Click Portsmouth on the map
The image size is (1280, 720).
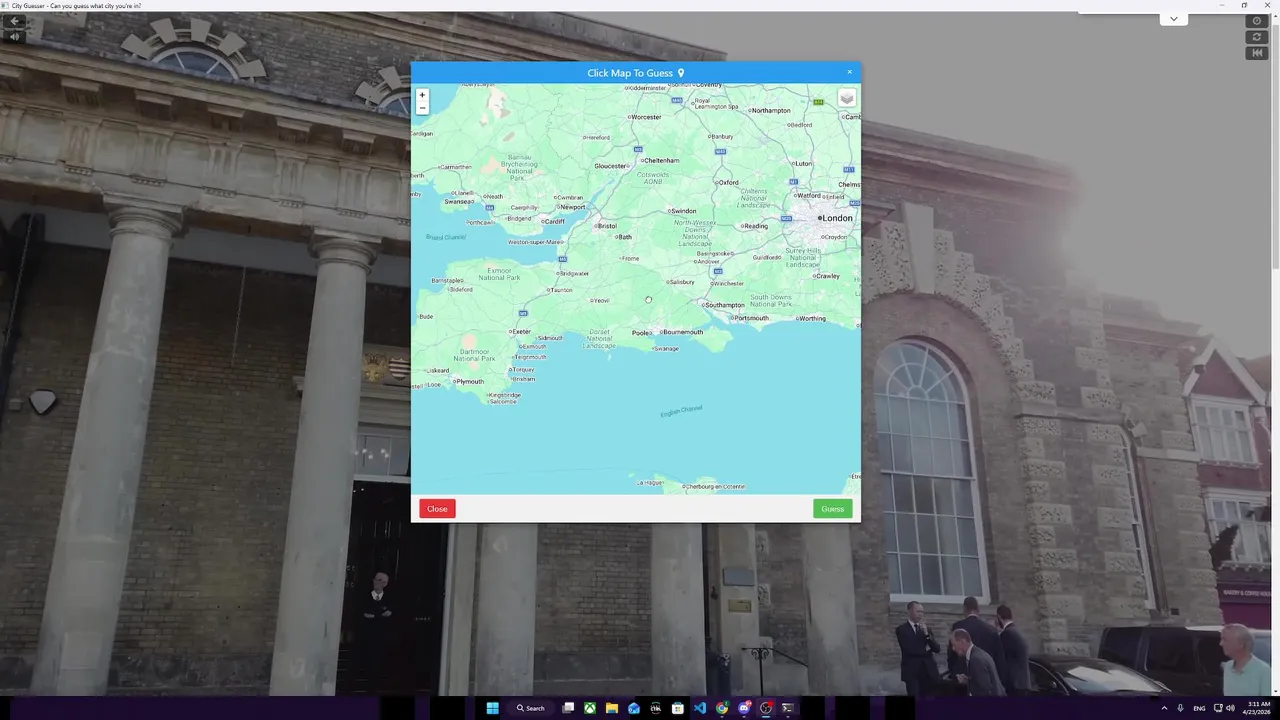[x=751, y=318]
